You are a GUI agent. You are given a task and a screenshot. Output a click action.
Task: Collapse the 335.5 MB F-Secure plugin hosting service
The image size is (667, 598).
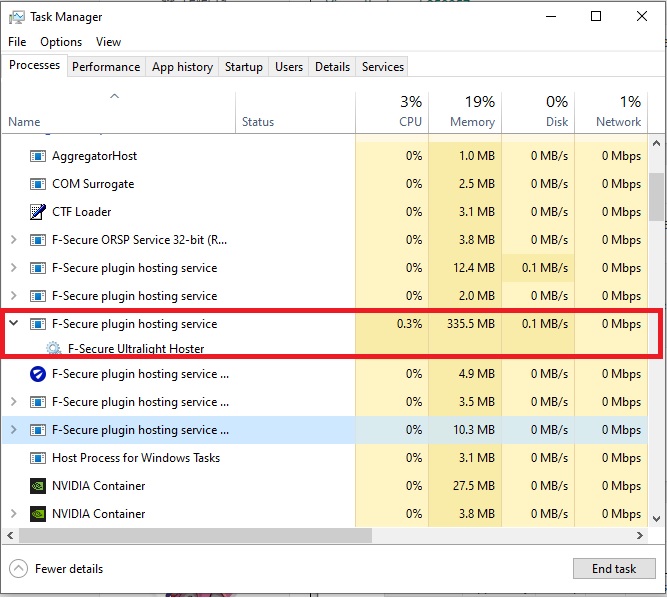(14, 323)
